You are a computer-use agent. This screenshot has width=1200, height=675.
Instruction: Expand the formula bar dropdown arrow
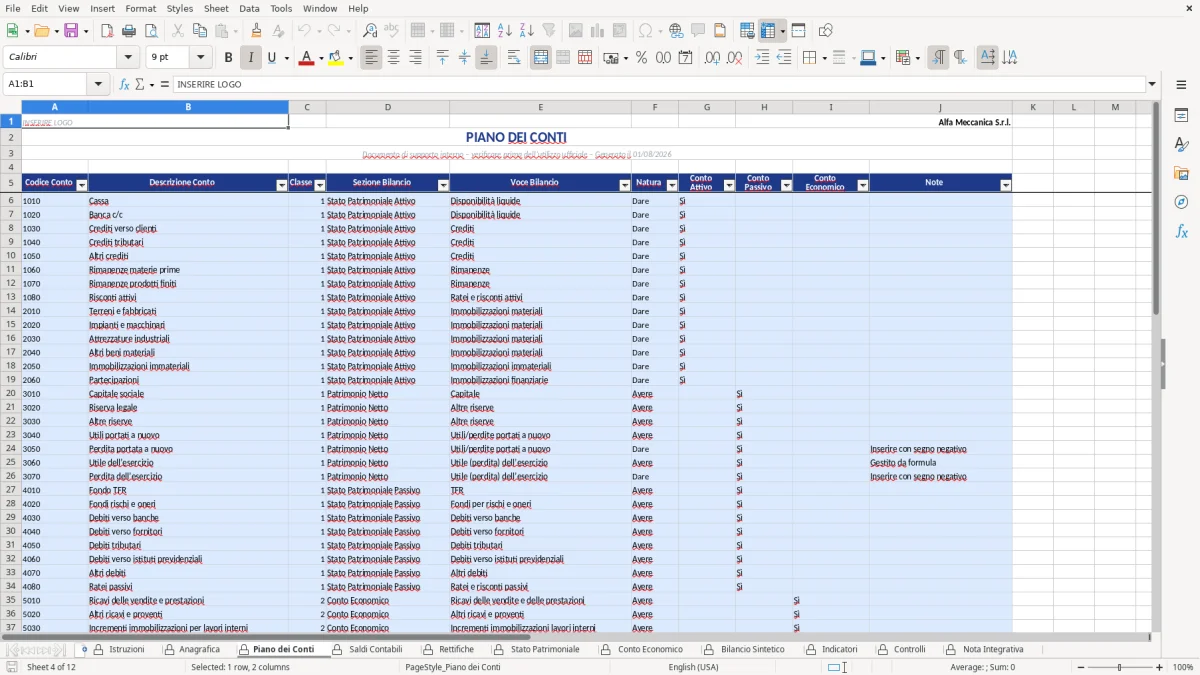(1152, 84)
